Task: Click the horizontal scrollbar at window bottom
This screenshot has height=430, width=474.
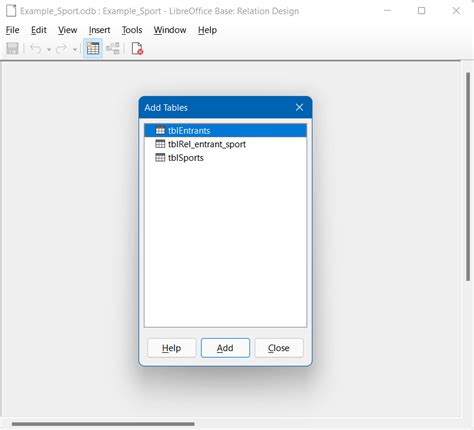Action: point(103,424)
